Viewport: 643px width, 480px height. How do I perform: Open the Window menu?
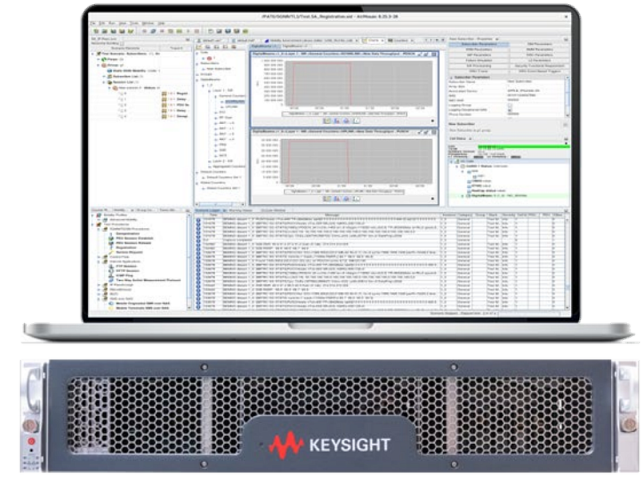[148, 23]
